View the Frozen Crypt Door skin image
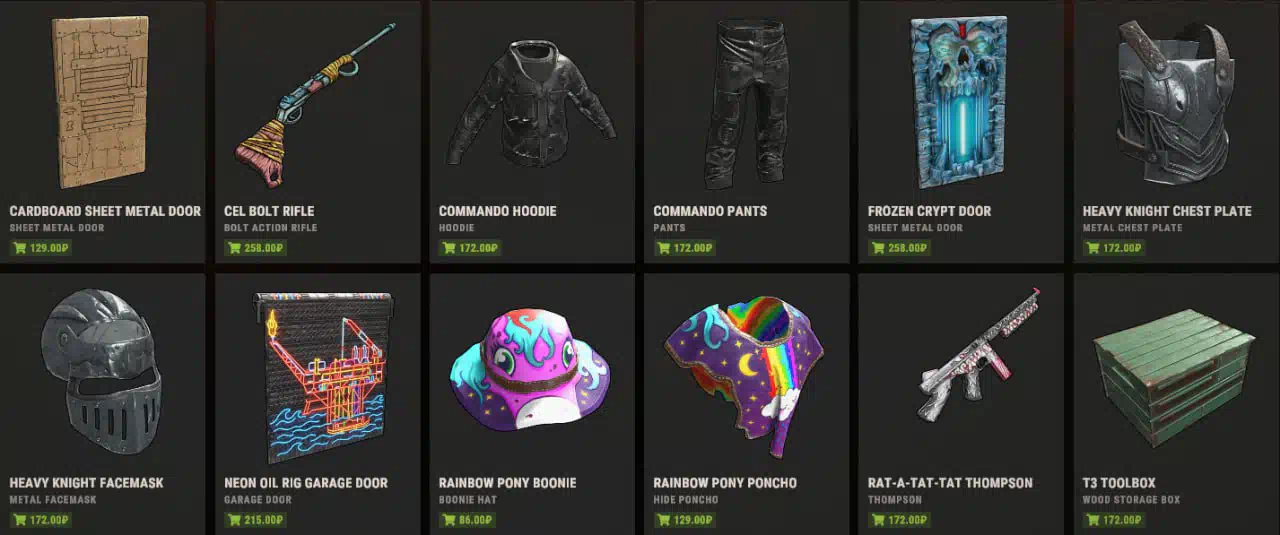The width and height of the screenshot is (1280, 535). pyautogui.click(x=958, y=102)
